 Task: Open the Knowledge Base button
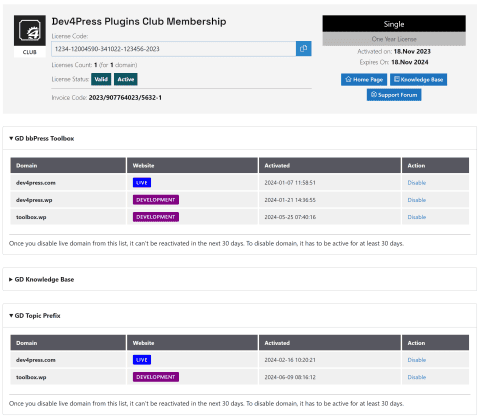[418, 79]
